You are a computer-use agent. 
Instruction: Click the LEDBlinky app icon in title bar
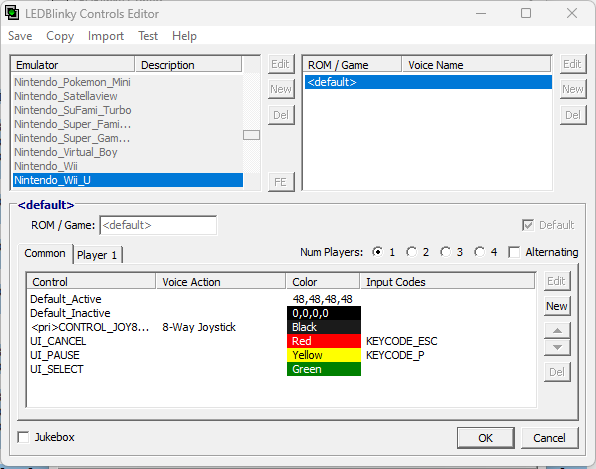(12, 13)
